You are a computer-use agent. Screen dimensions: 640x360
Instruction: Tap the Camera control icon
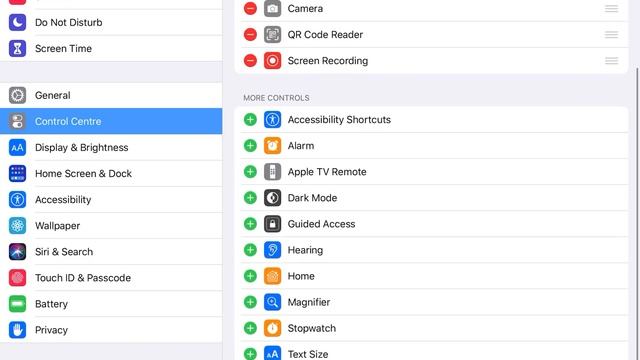point(272,8)
